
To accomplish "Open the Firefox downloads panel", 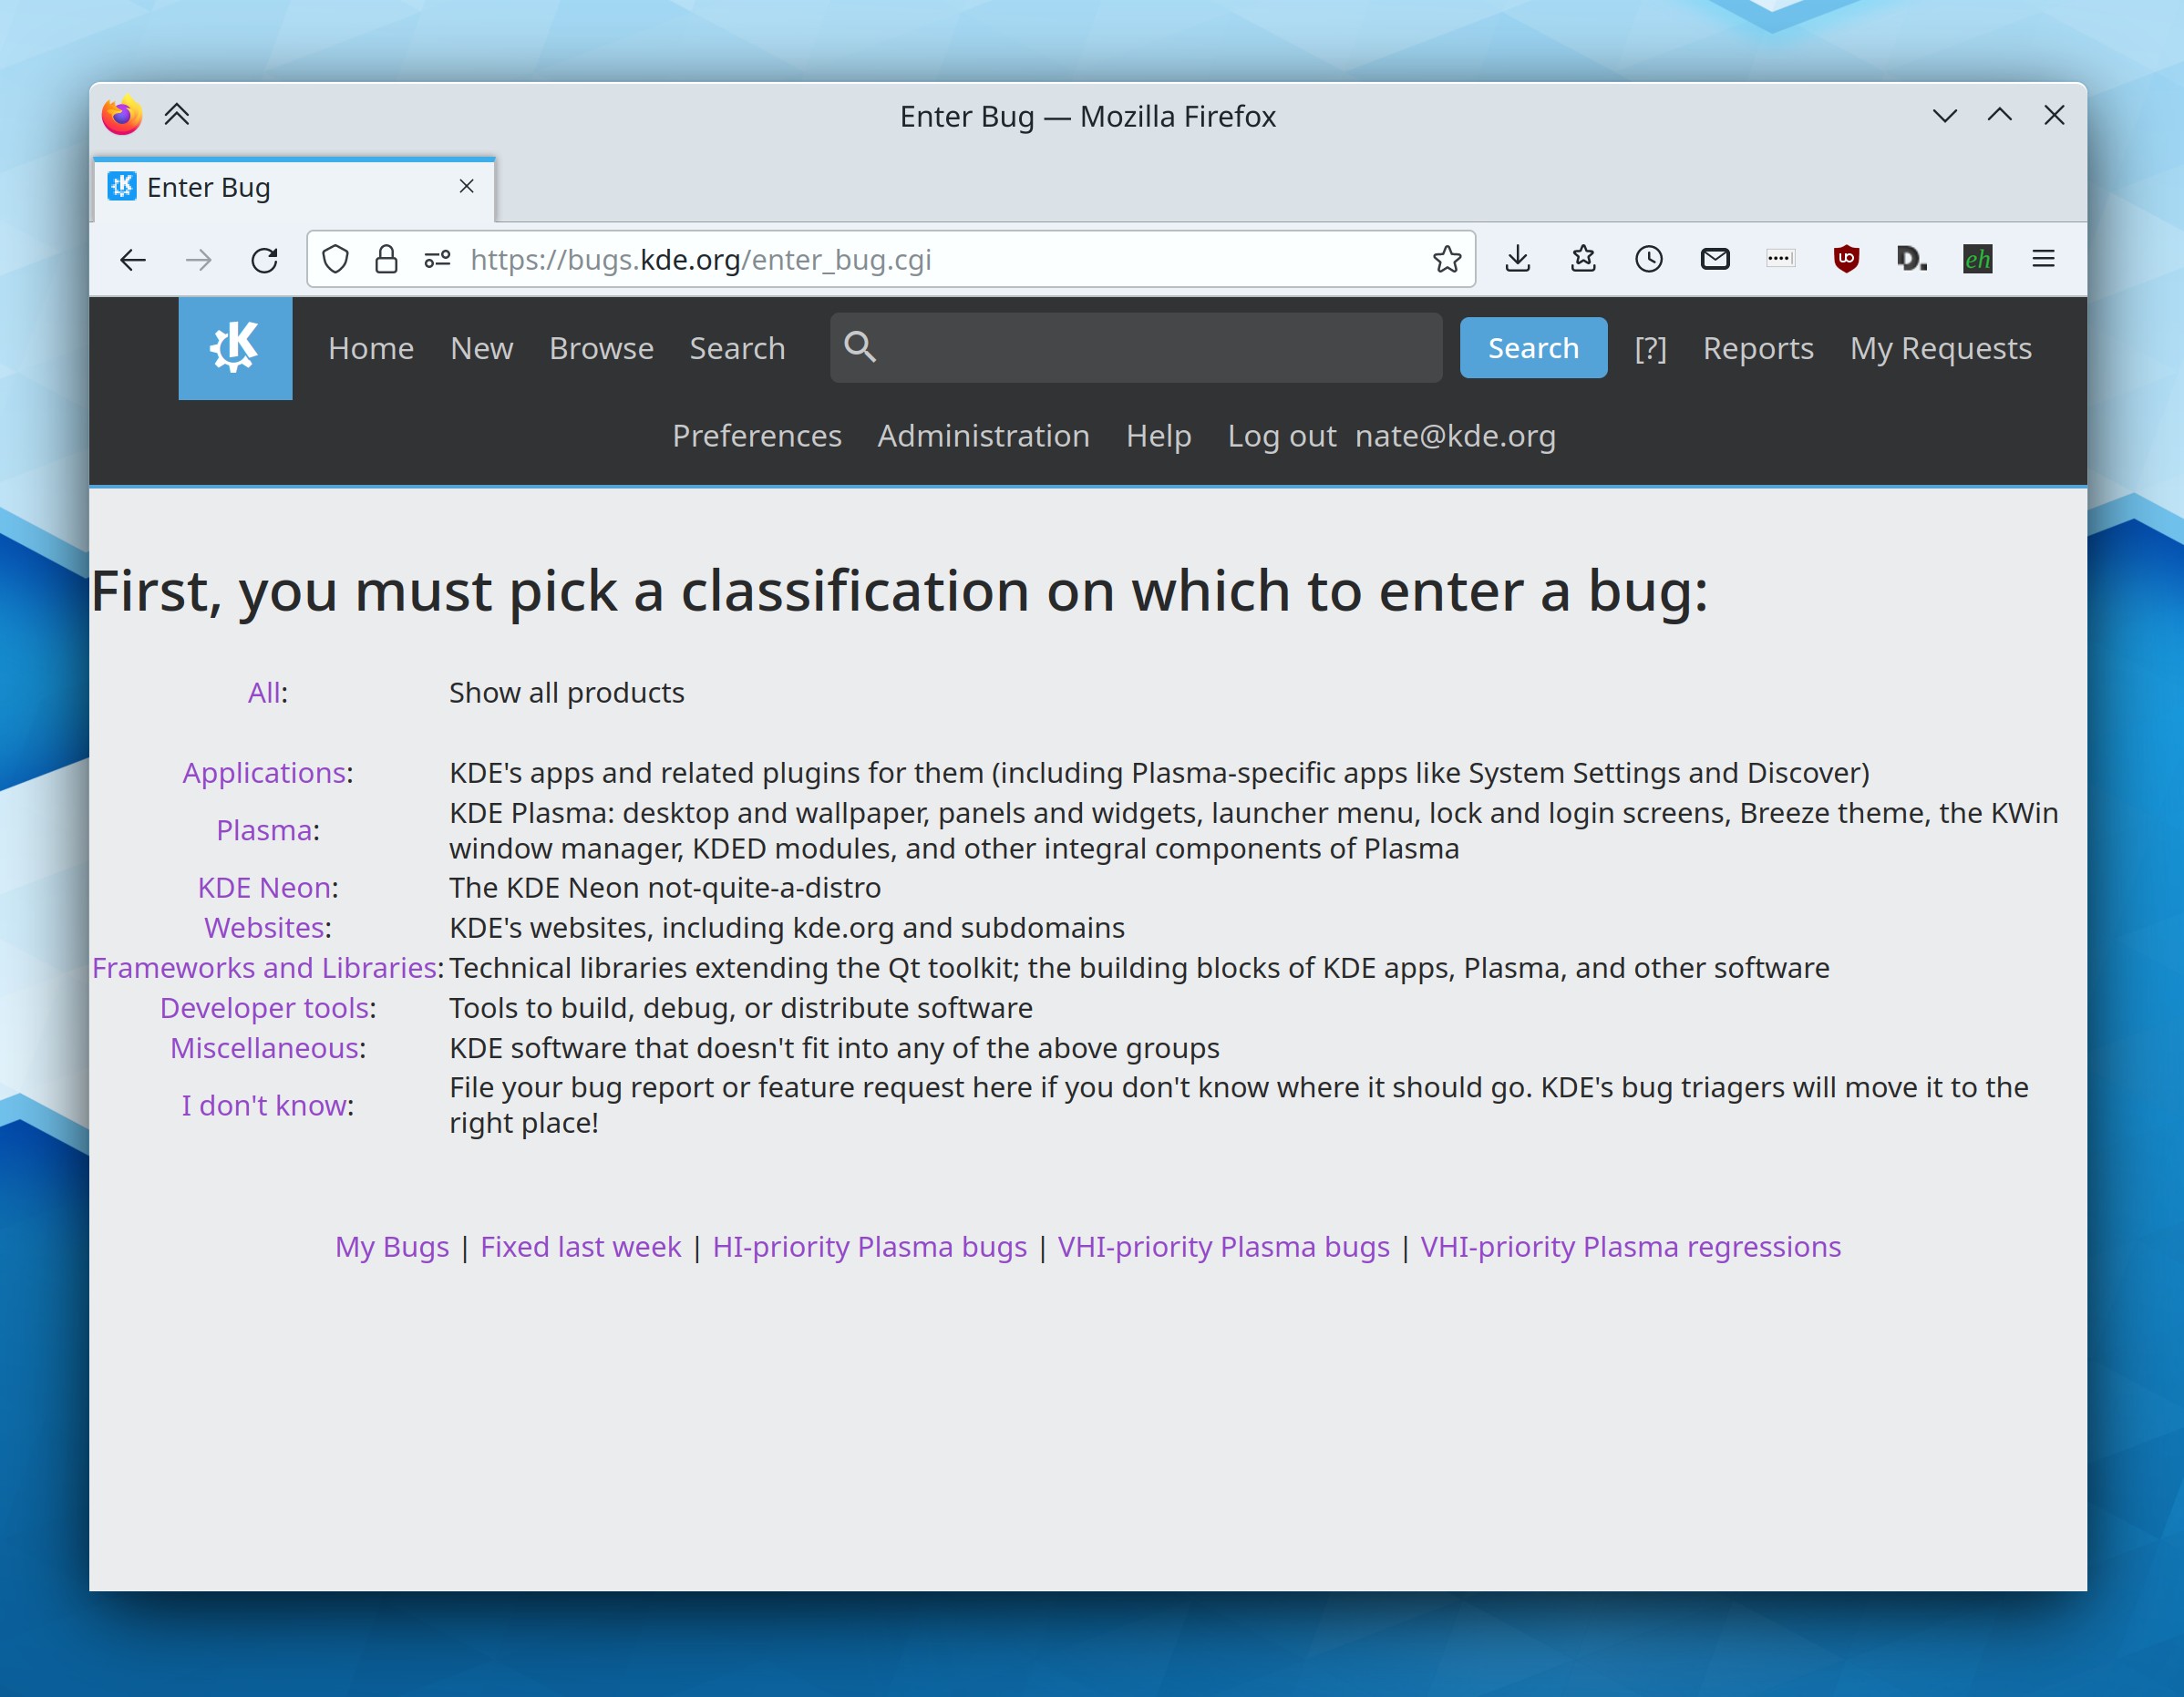I will tap(1517, 260).
